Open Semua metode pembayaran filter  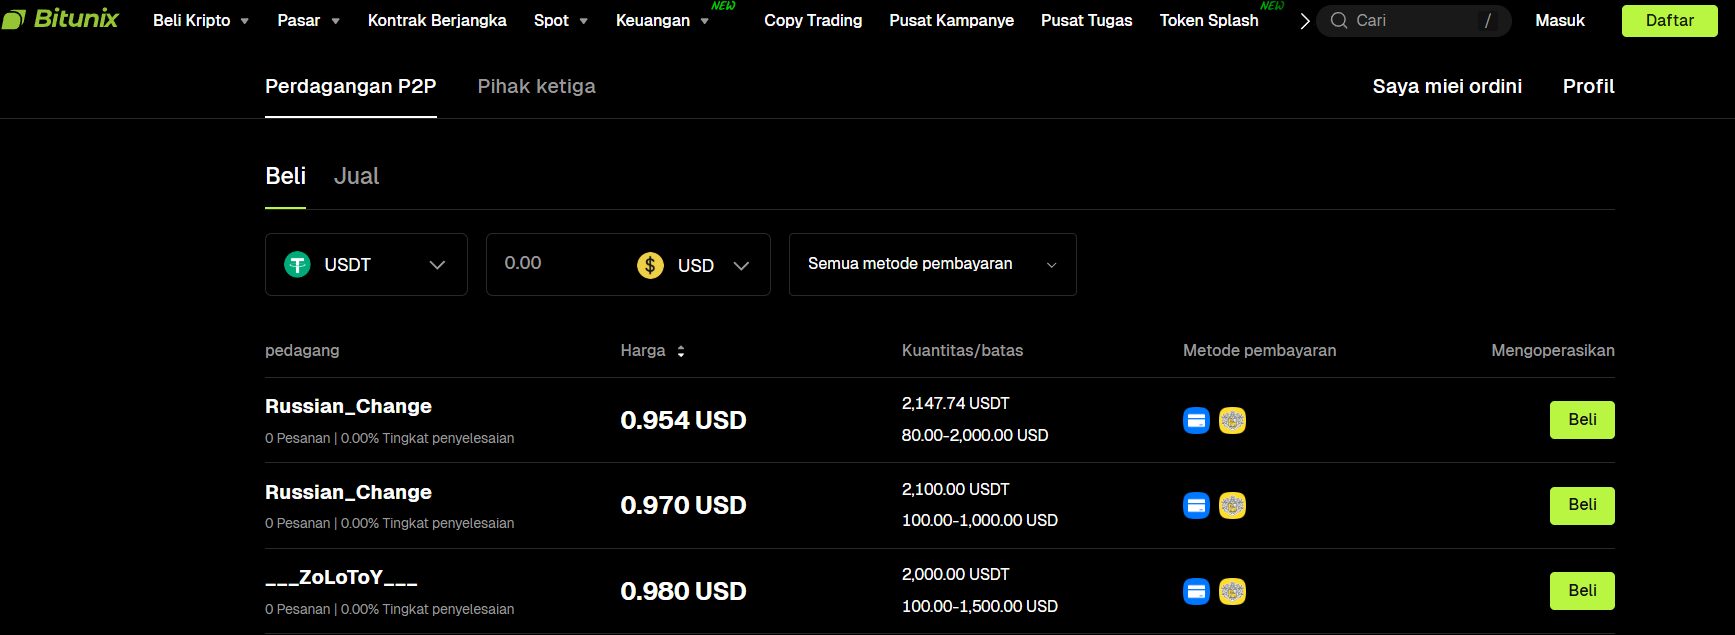933,265
